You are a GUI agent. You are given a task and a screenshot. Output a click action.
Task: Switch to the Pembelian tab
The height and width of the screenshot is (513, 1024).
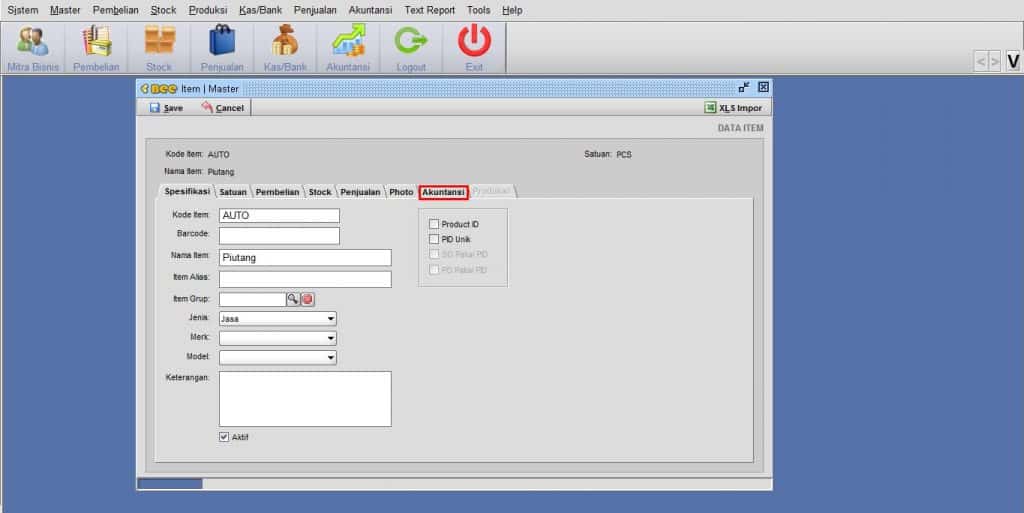[x=278, y=192]
